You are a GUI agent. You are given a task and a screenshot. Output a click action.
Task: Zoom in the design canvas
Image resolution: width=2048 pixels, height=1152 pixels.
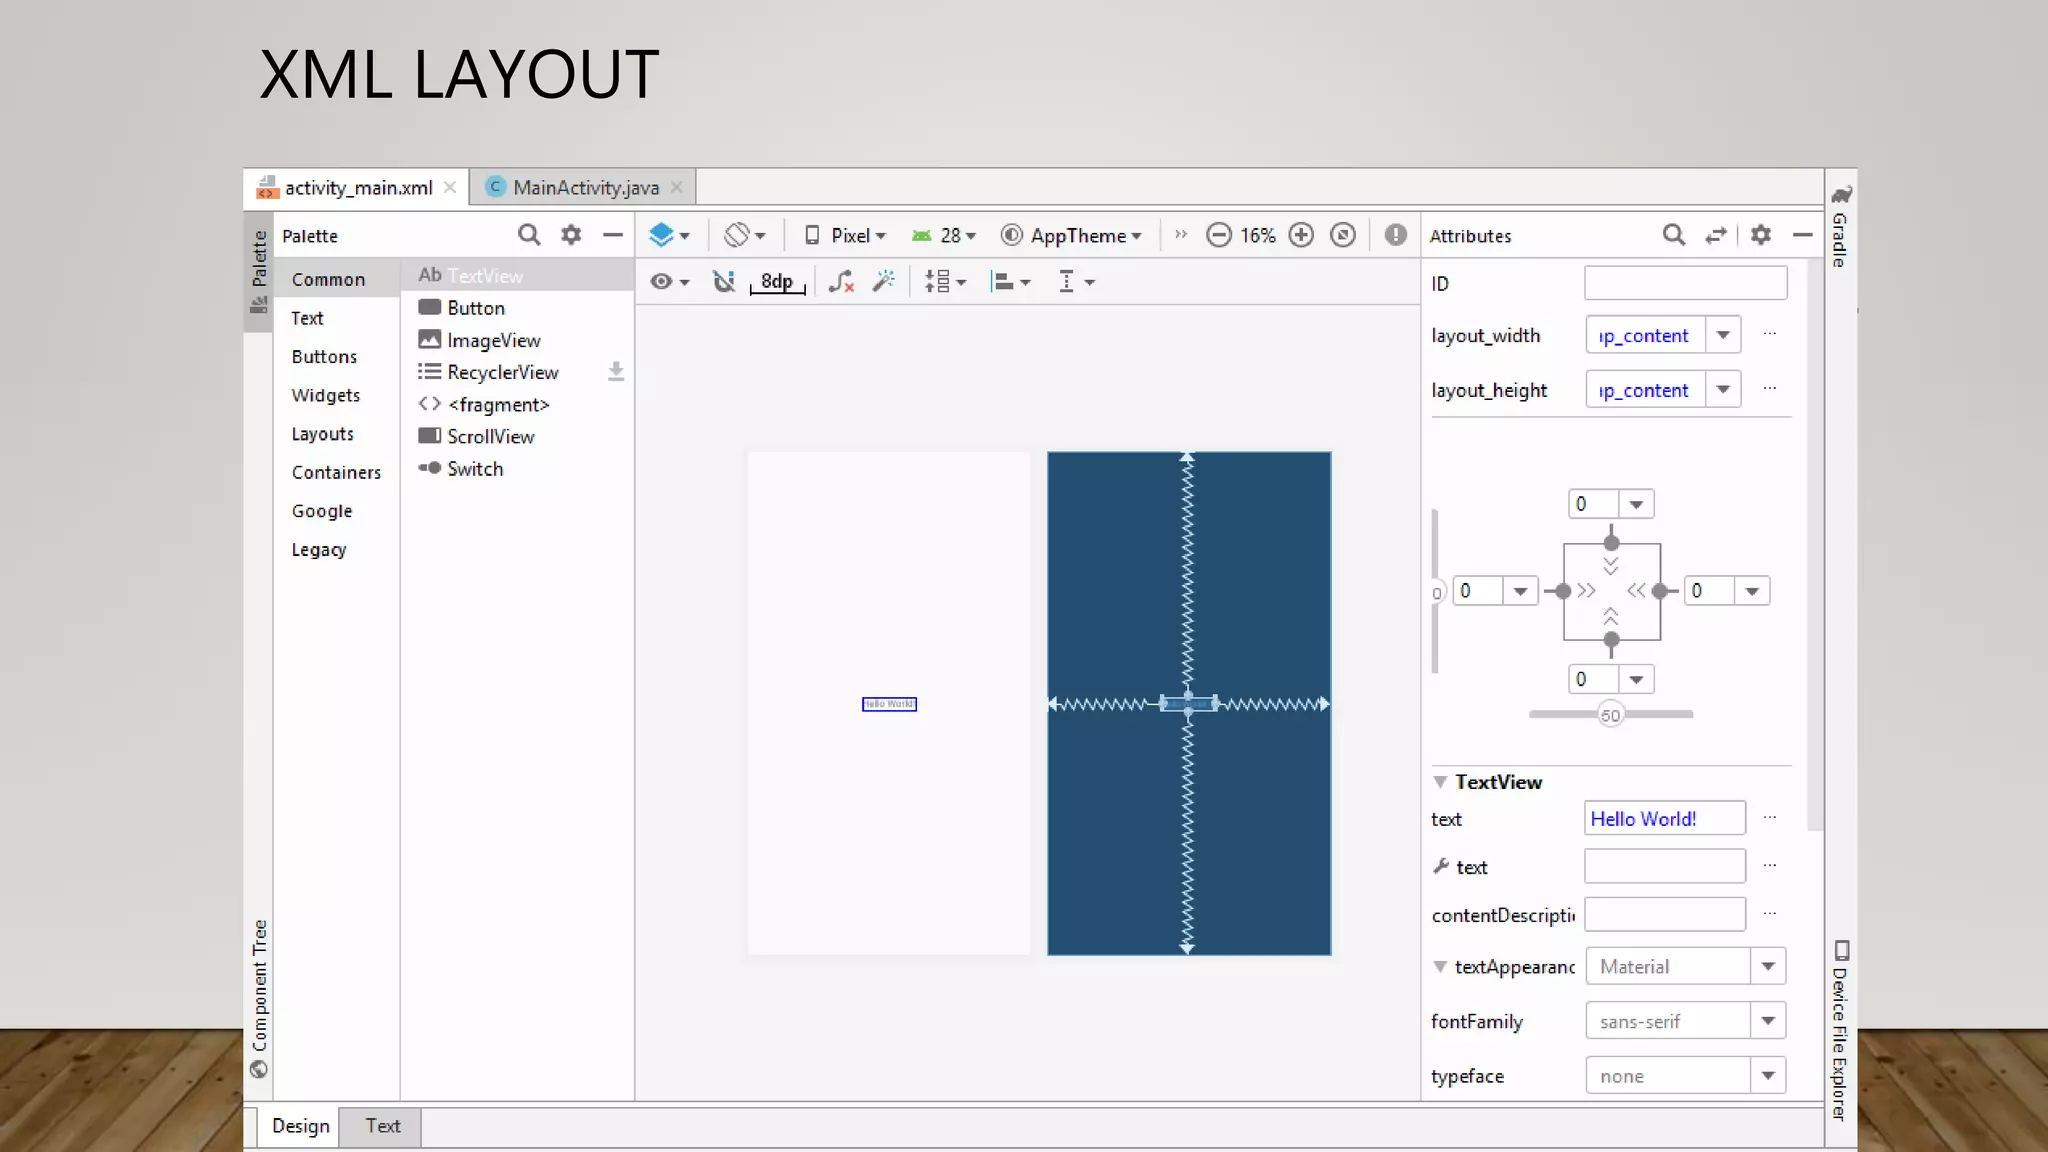click(x=1301, y=235)
